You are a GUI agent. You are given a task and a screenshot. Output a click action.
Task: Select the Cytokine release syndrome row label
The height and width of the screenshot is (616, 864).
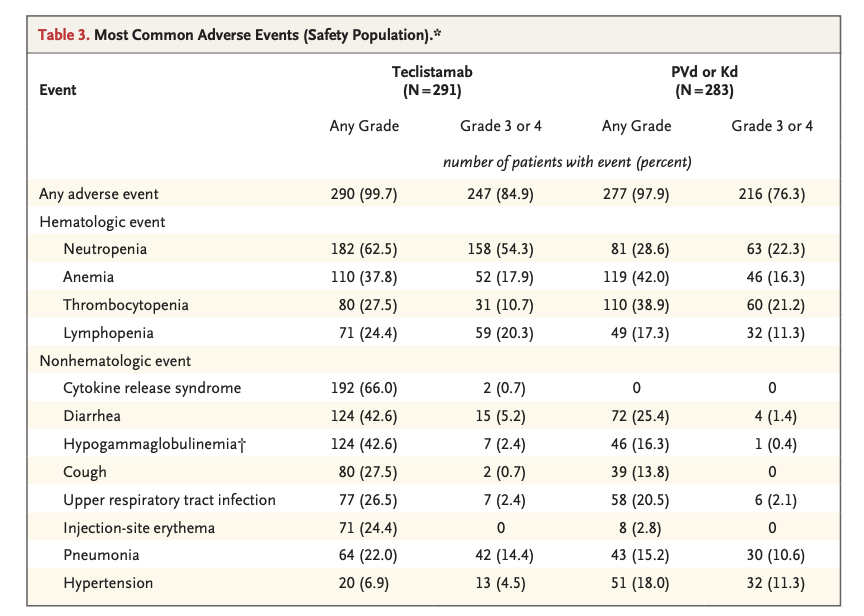(152, 388)
